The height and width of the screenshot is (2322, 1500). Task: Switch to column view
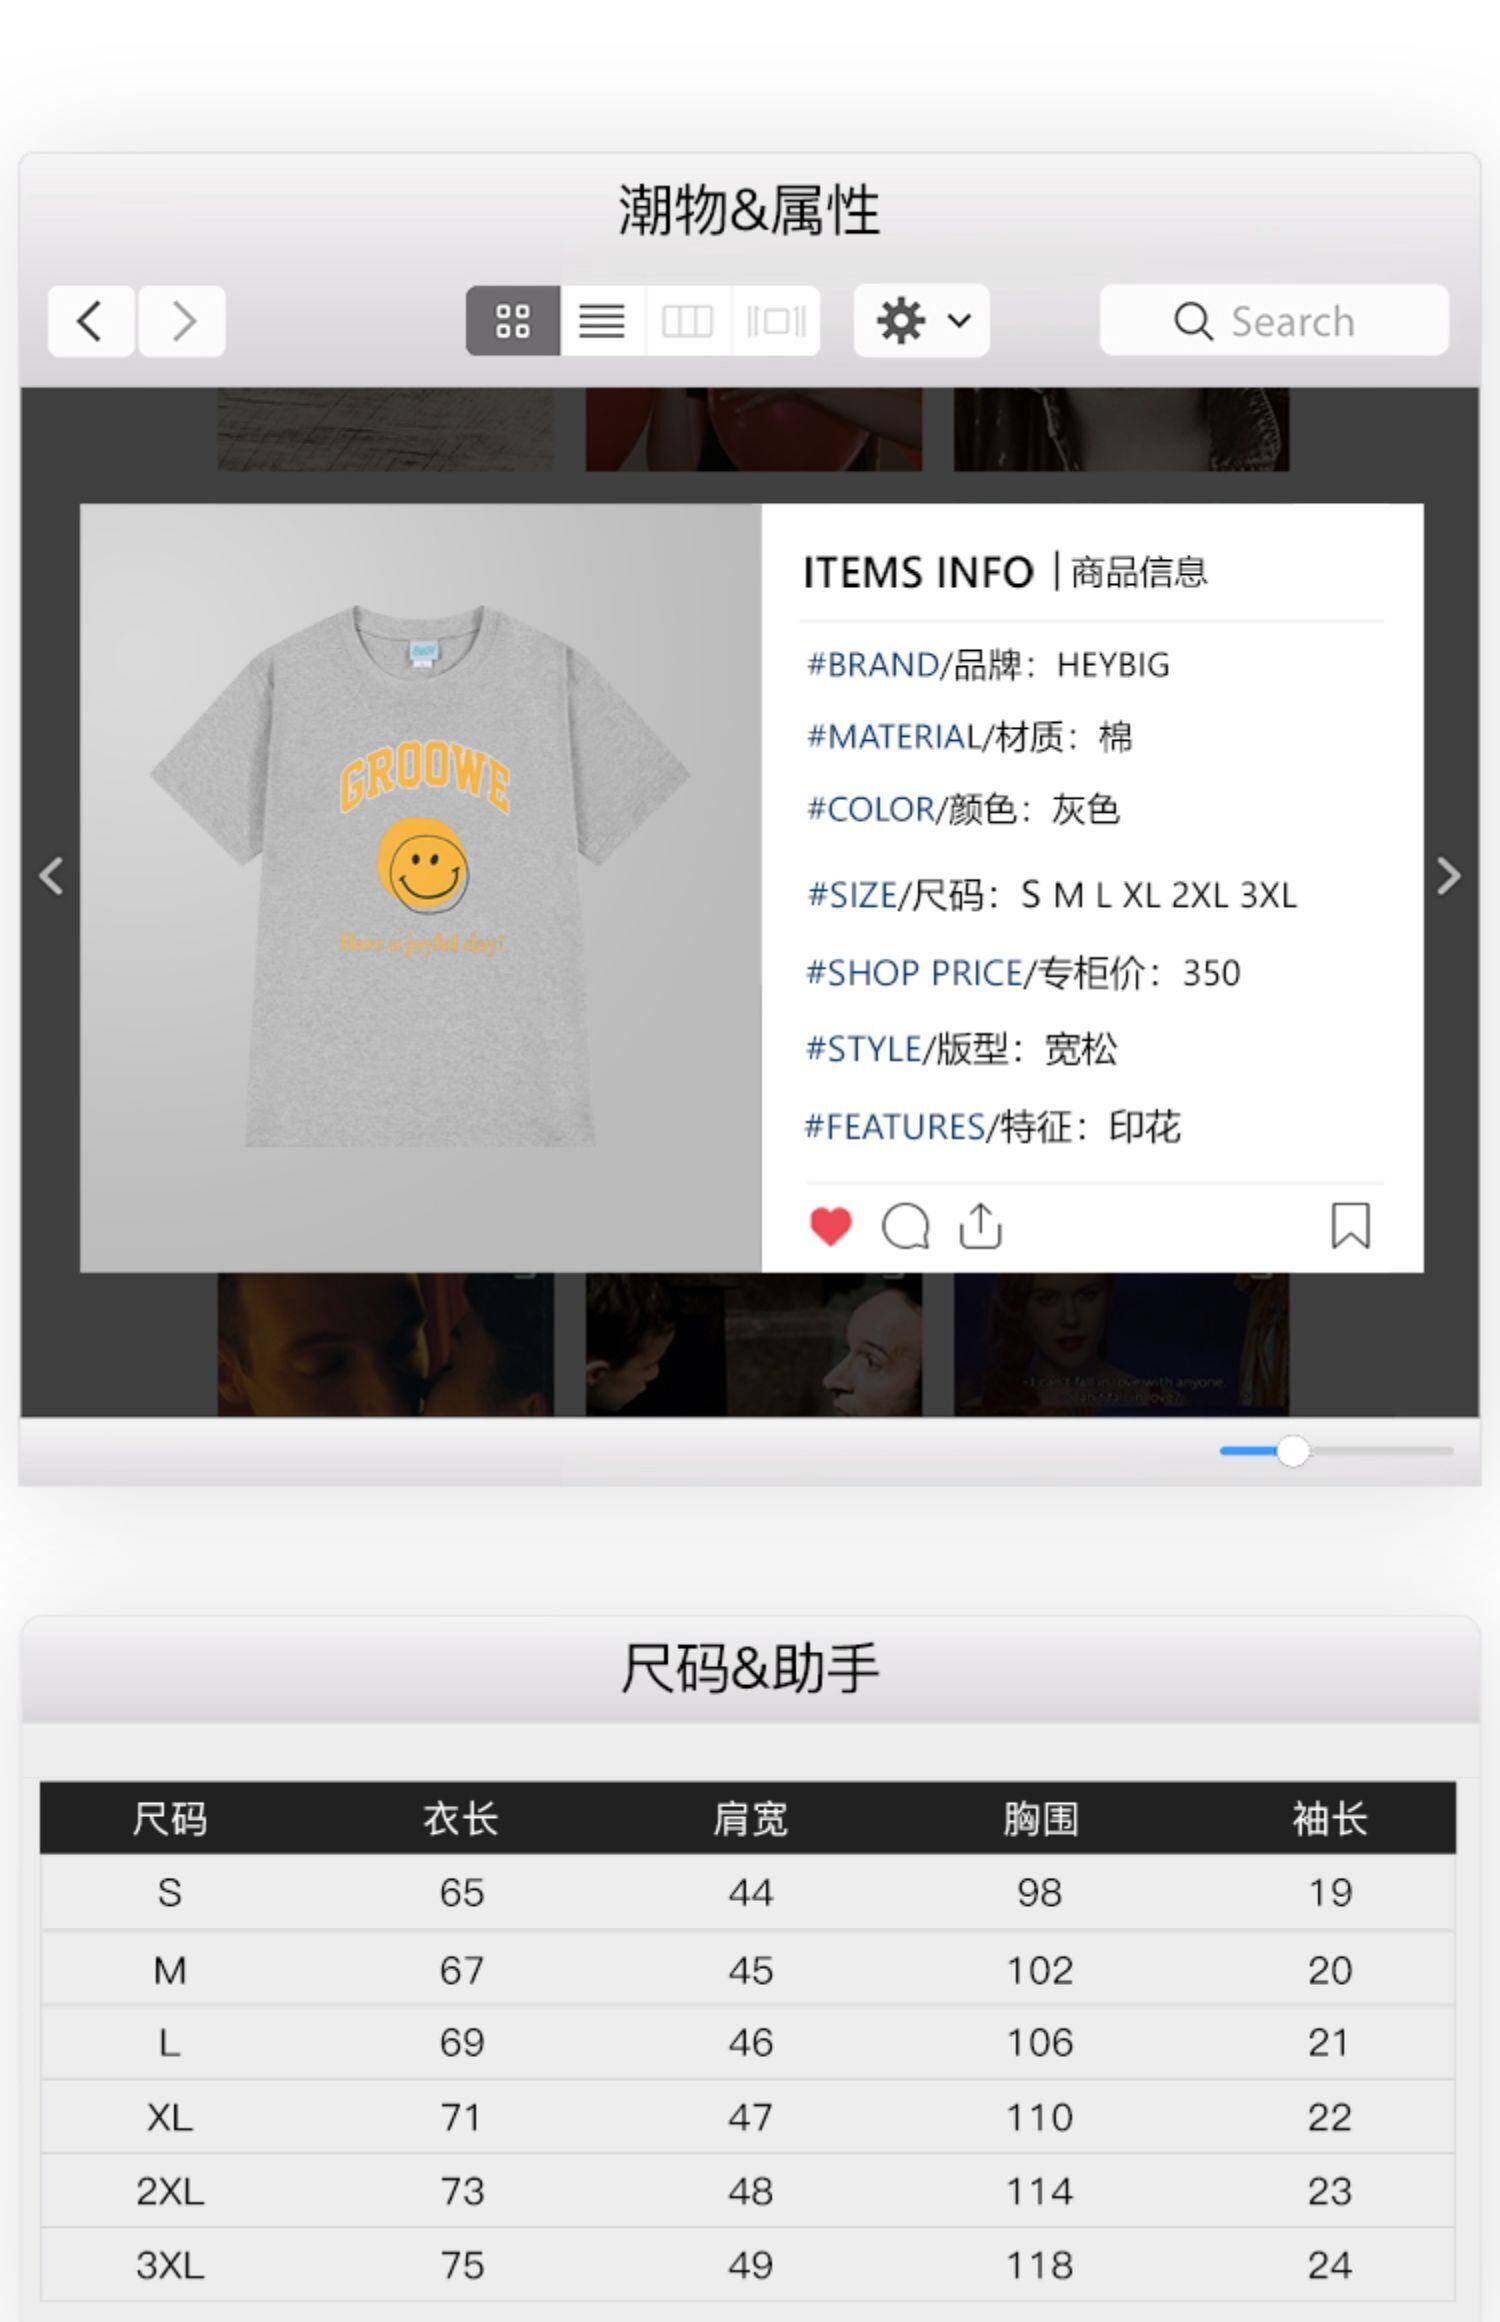pyautogui.click(x=688, y=321)
